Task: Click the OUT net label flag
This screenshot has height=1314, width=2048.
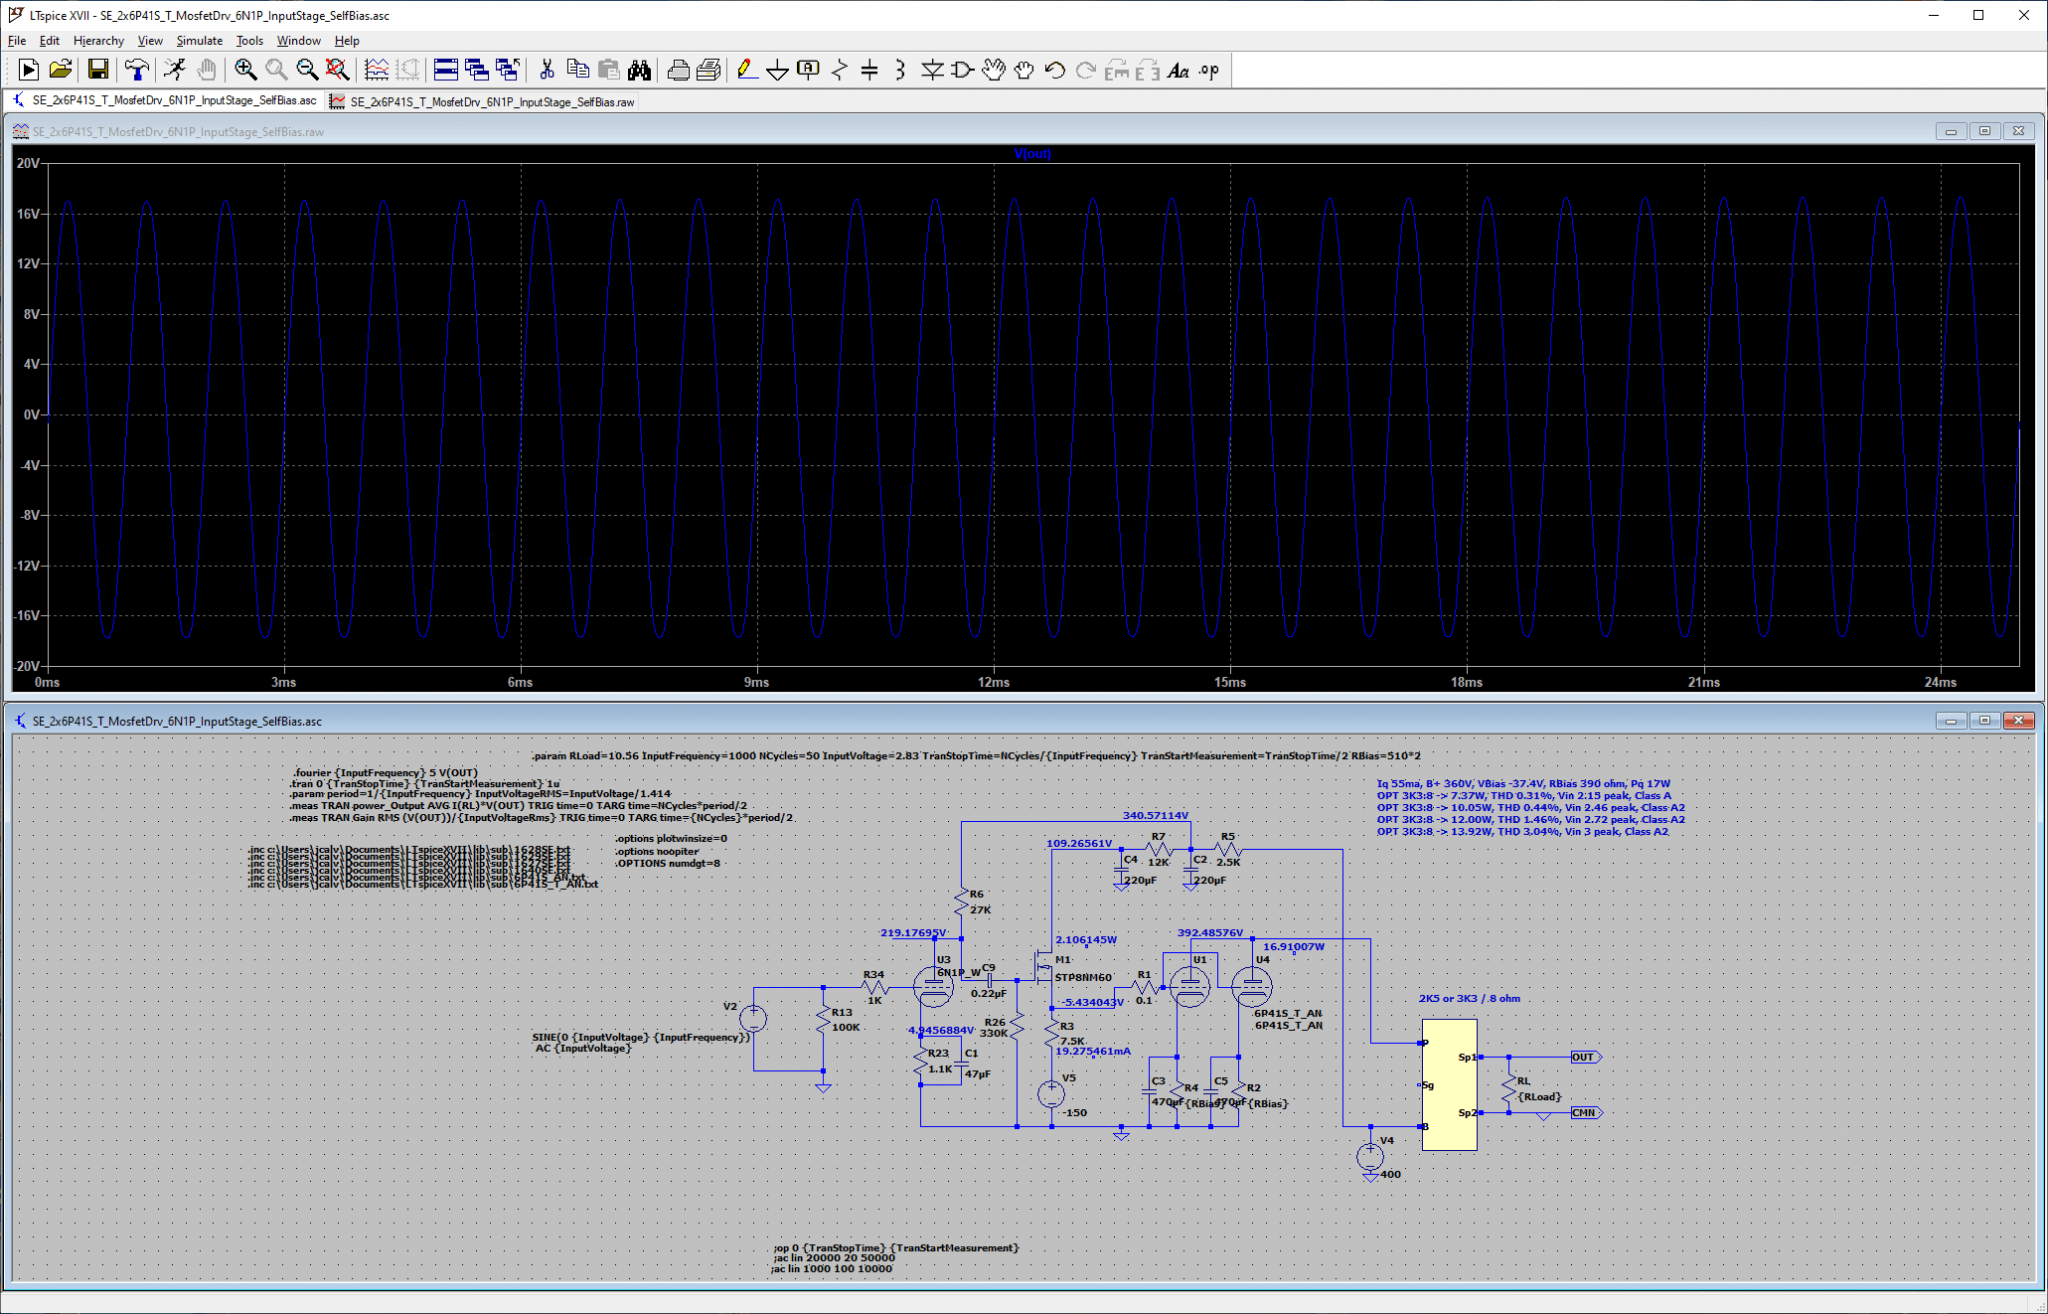Action: pos(1586,1057)
